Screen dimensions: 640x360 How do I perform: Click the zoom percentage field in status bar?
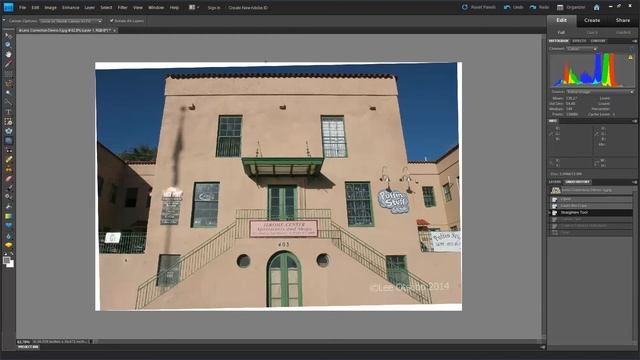[x=24, y=342]
